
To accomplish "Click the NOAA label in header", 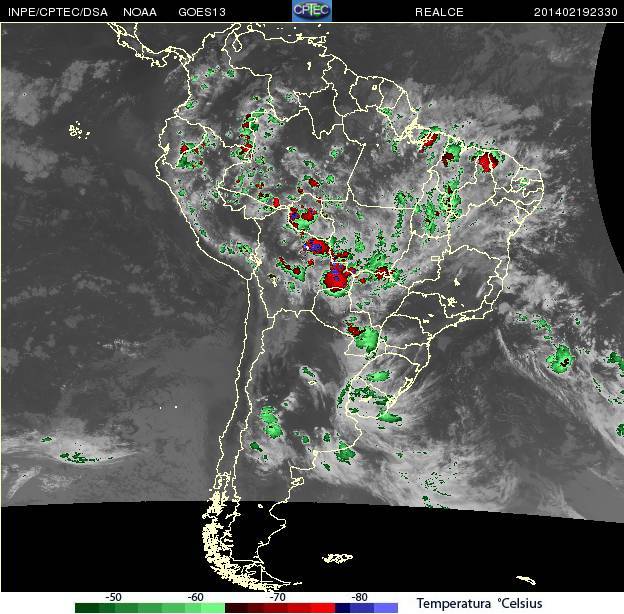I will (140, 12).
